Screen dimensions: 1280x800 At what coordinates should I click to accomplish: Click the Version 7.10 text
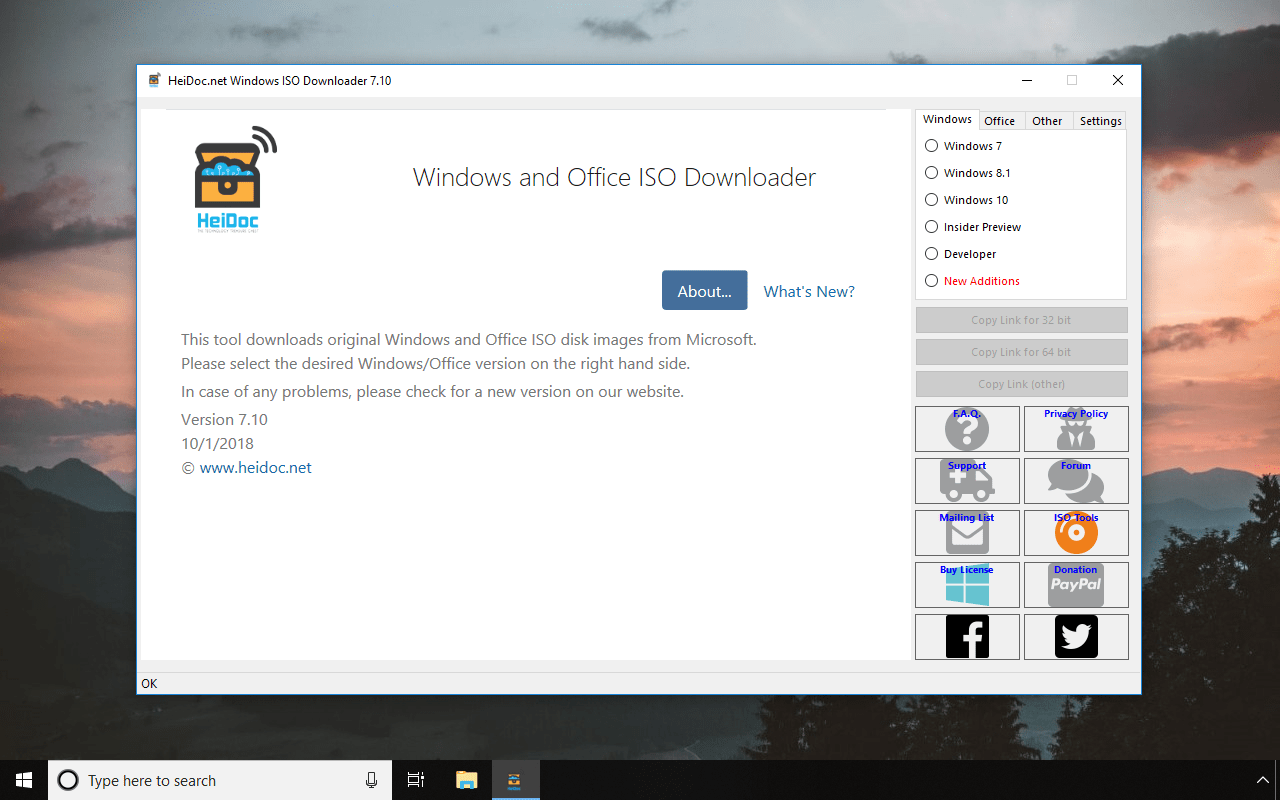224,420
